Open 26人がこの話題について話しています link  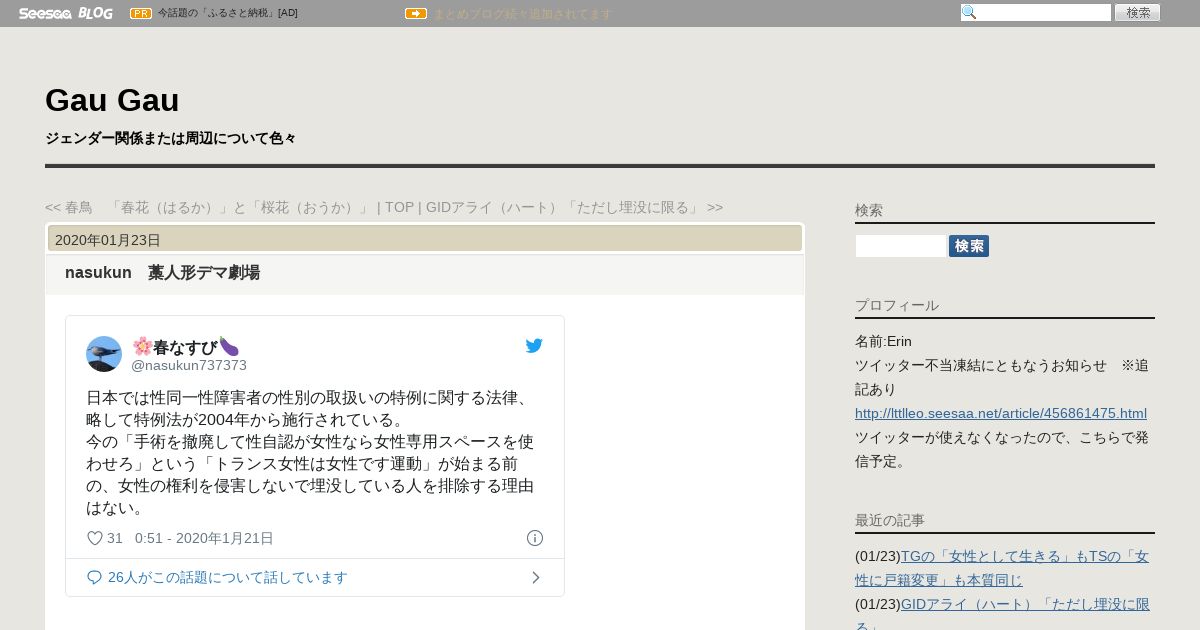coord(228,577)
